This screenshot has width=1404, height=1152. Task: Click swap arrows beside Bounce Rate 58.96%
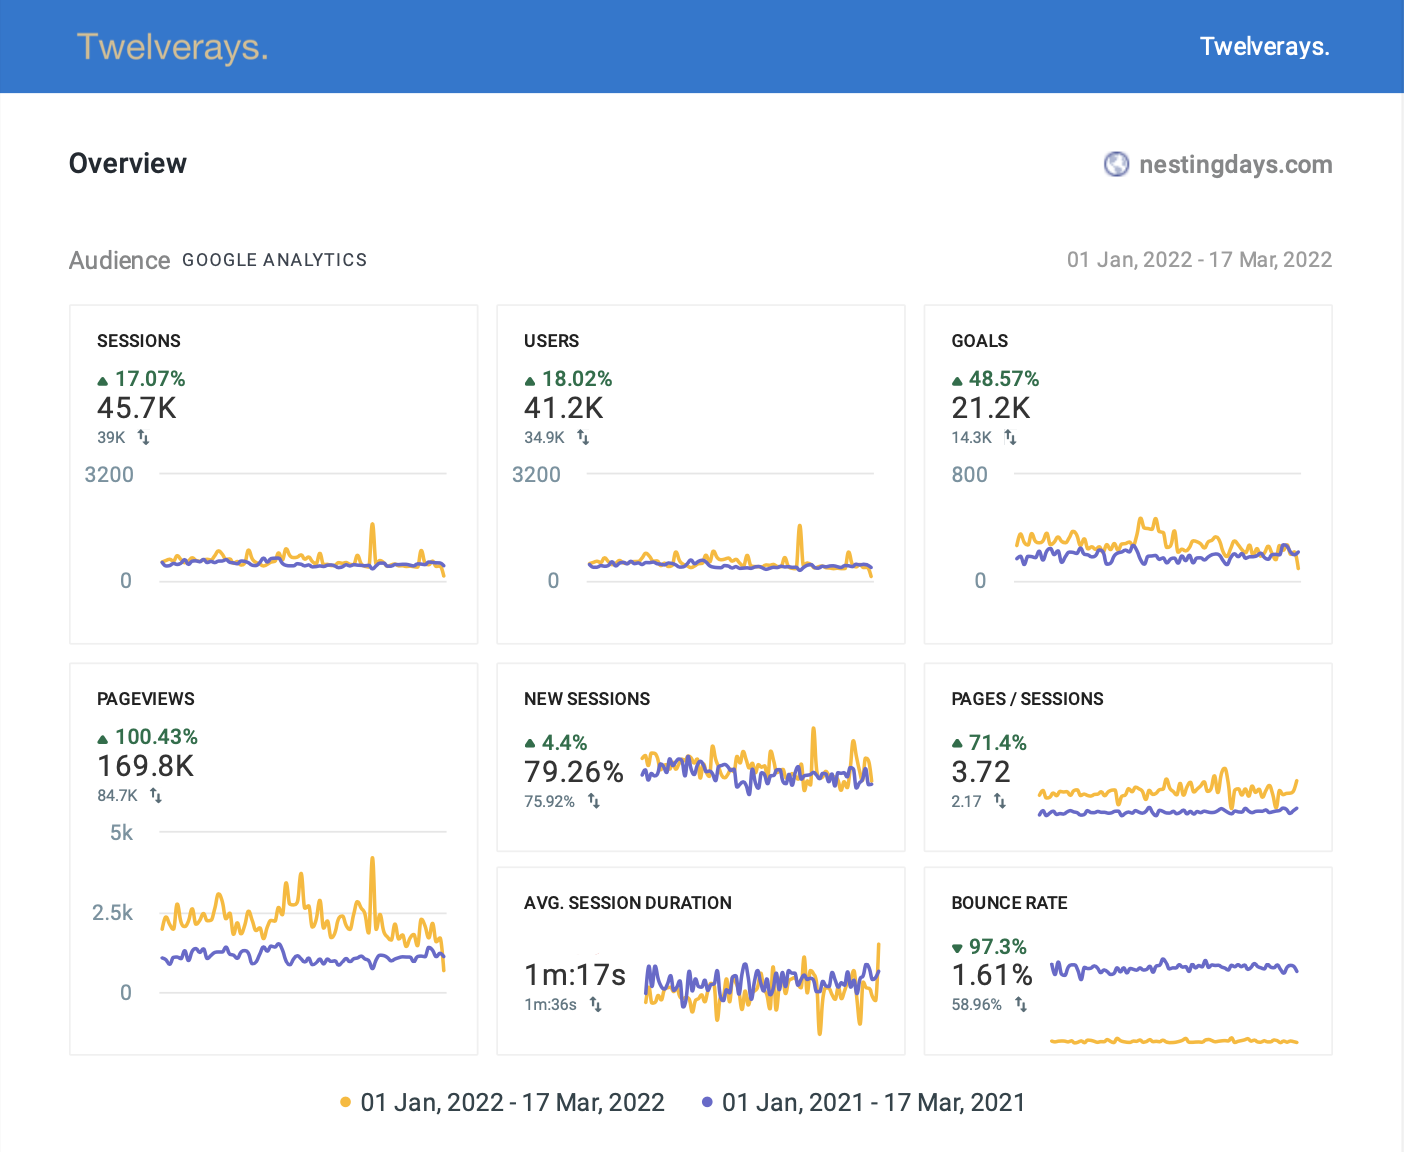pos(1020,1004)
